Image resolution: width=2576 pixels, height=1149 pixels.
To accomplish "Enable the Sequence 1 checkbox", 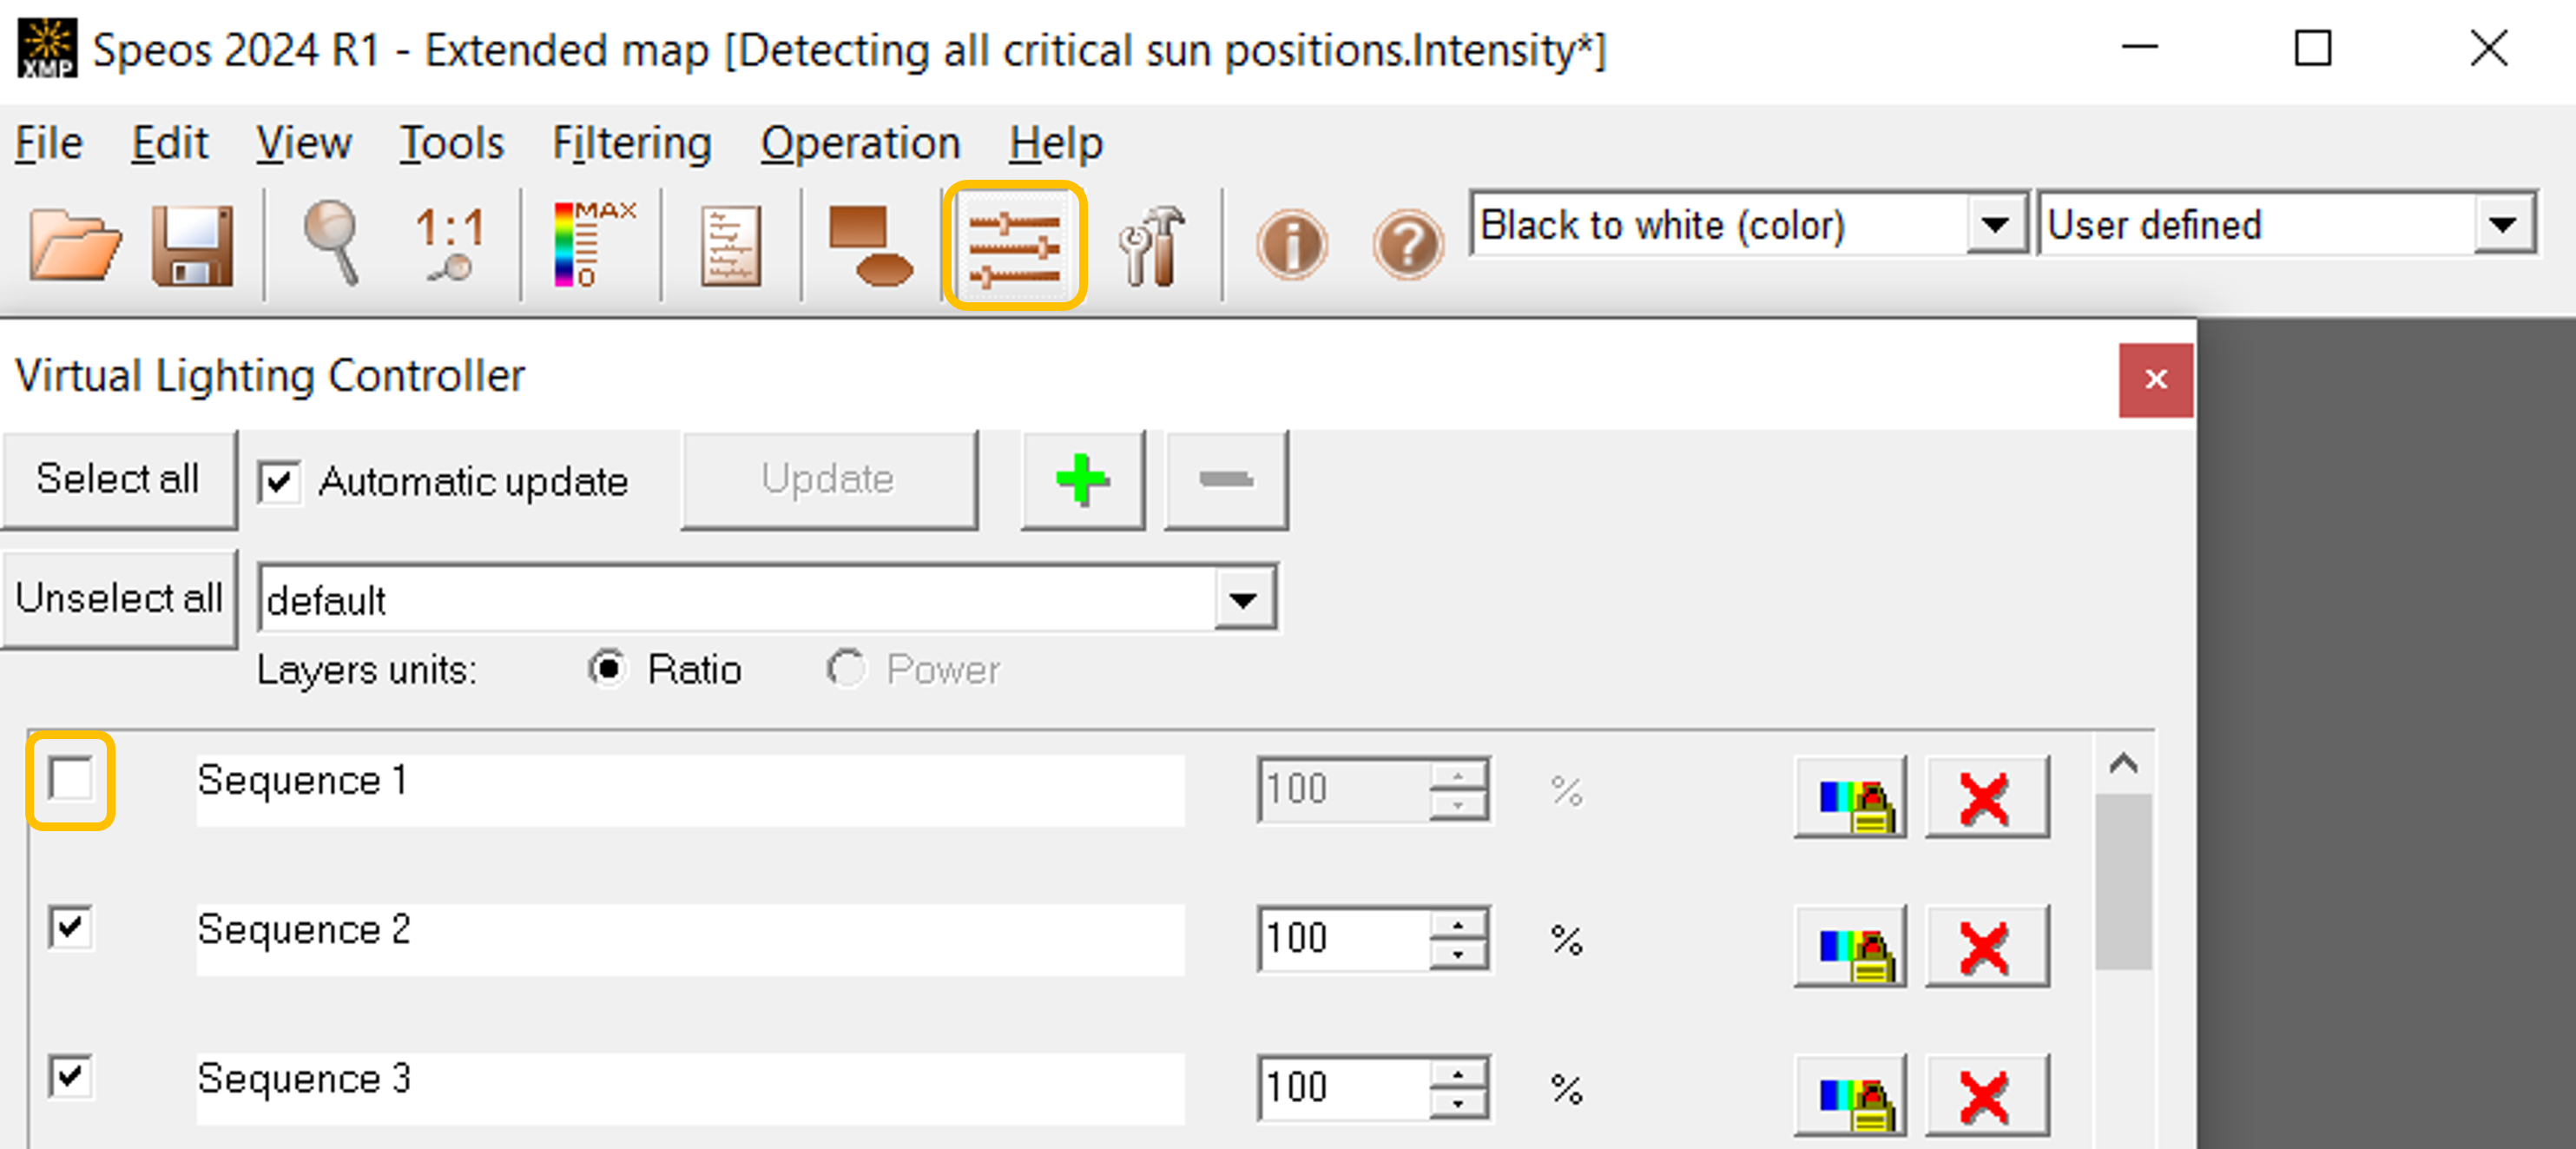I will coord(71,779).
